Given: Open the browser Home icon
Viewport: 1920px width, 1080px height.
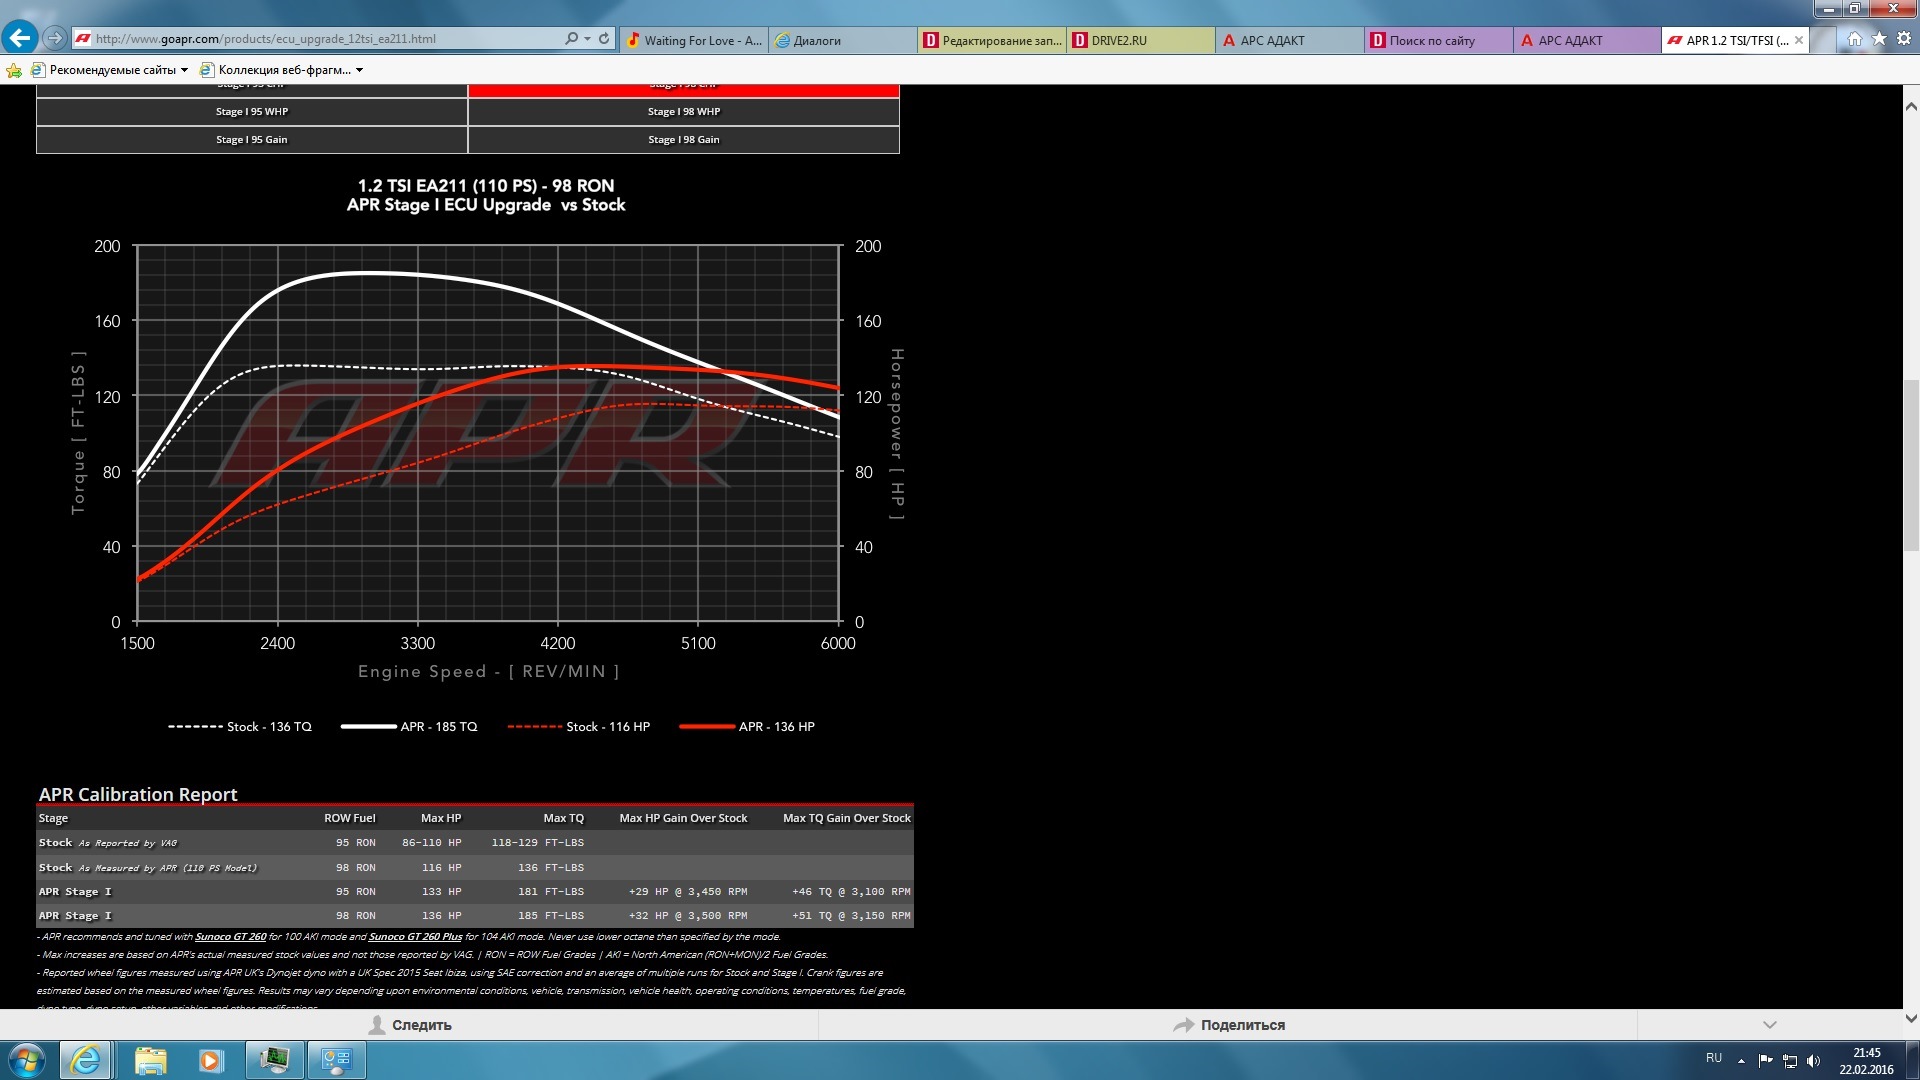Looking at the screenshot, I should (x=1855, y=39).
